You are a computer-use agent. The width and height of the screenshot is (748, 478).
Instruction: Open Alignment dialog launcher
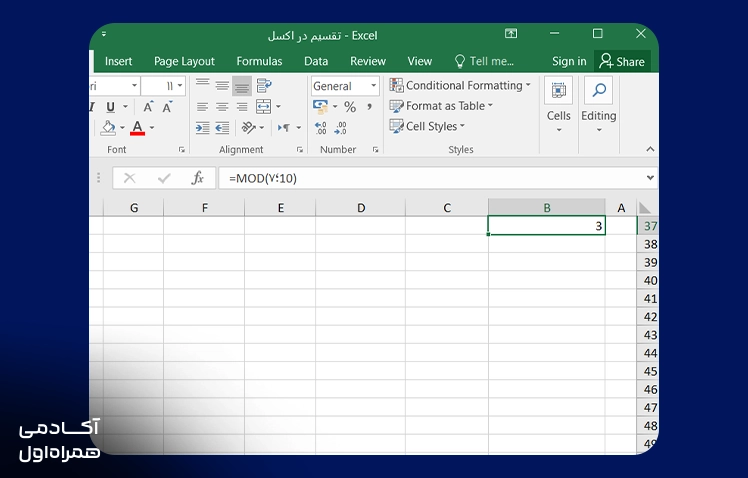(x=300, y=150)
